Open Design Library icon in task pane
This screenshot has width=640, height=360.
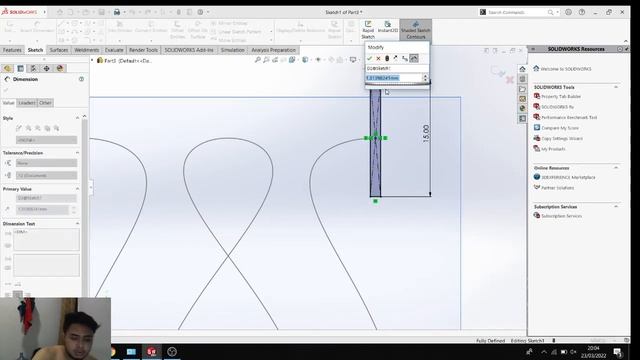[x=522, y=79]
